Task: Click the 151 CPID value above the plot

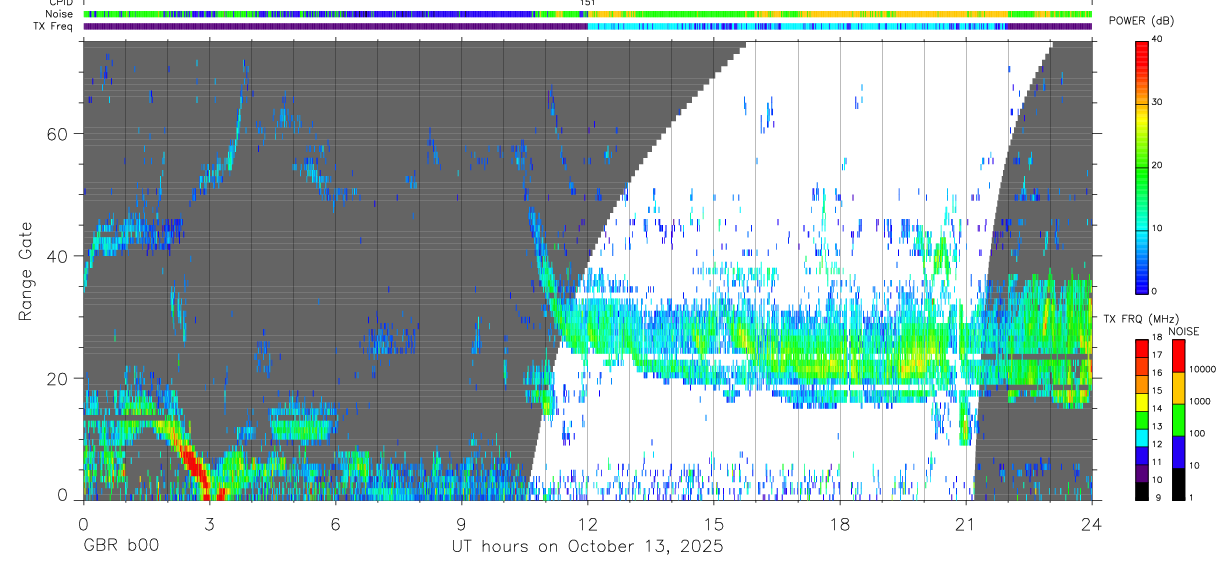Action: (587, 3)
